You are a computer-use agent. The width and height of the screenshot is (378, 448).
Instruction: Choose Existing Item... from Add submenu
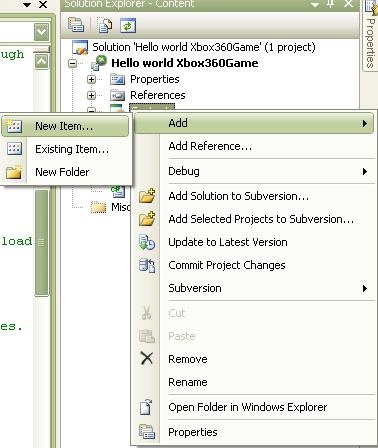[x=66, y=149]
